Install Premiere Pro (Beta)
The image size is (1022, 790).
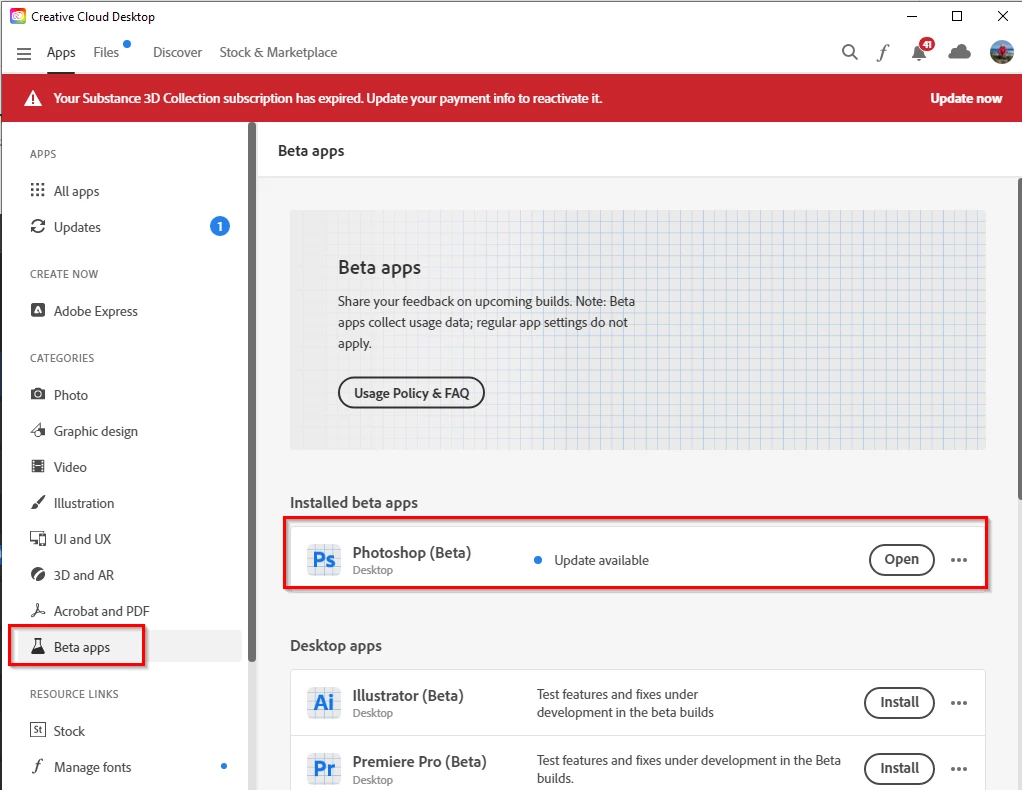click(x=899, y=768)
